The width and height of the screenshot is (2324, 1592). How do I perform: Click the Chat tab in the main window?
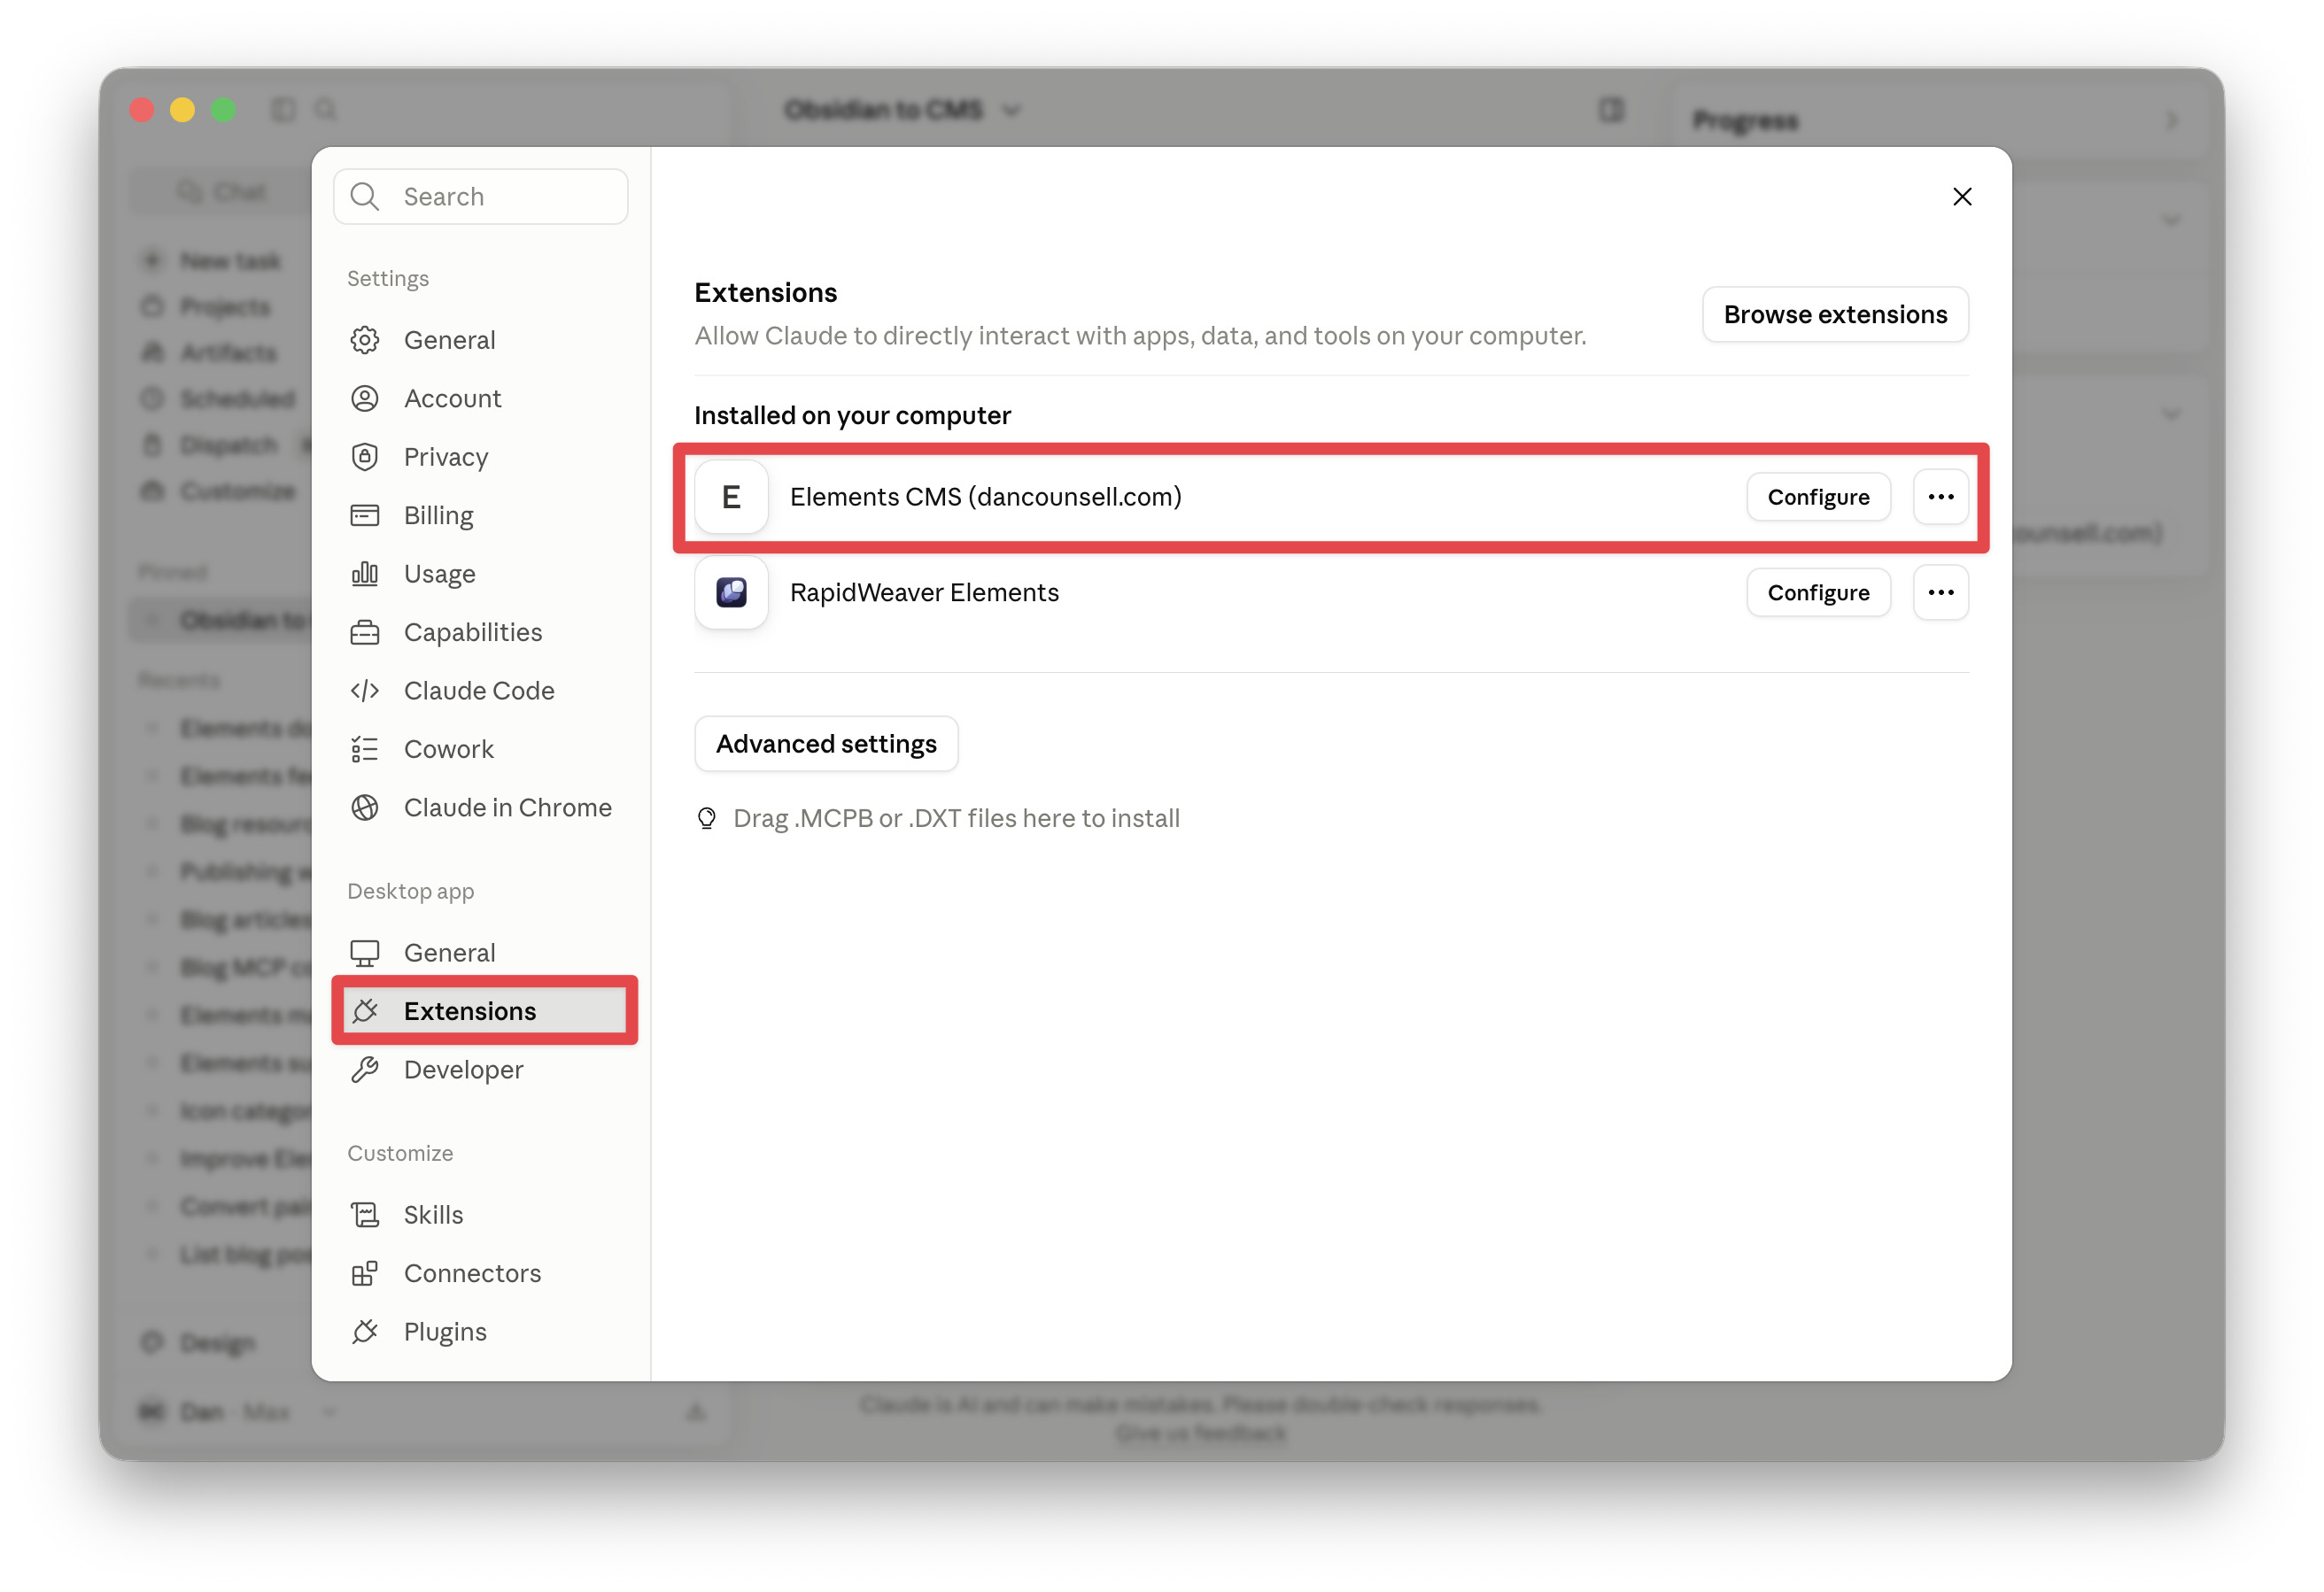(222, 191)
